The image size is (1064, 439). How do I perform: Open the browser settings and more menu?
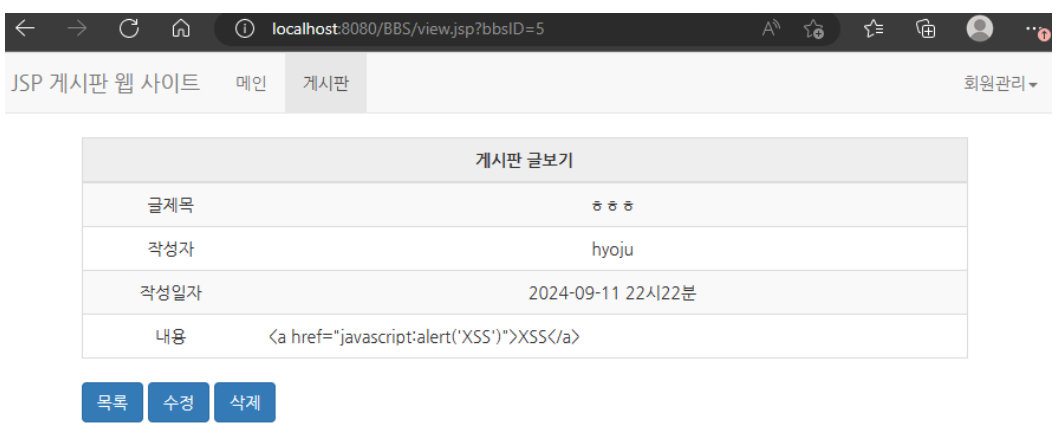1036,29
